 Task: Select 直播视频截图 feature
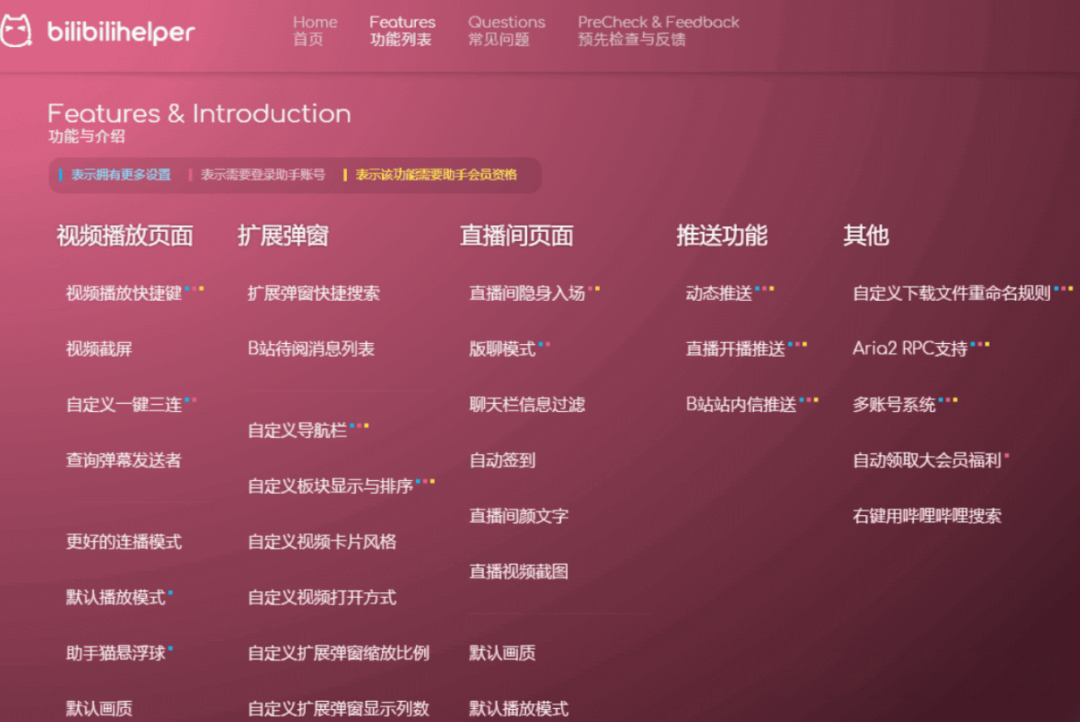pyautogui.click(x=519, y=571)
